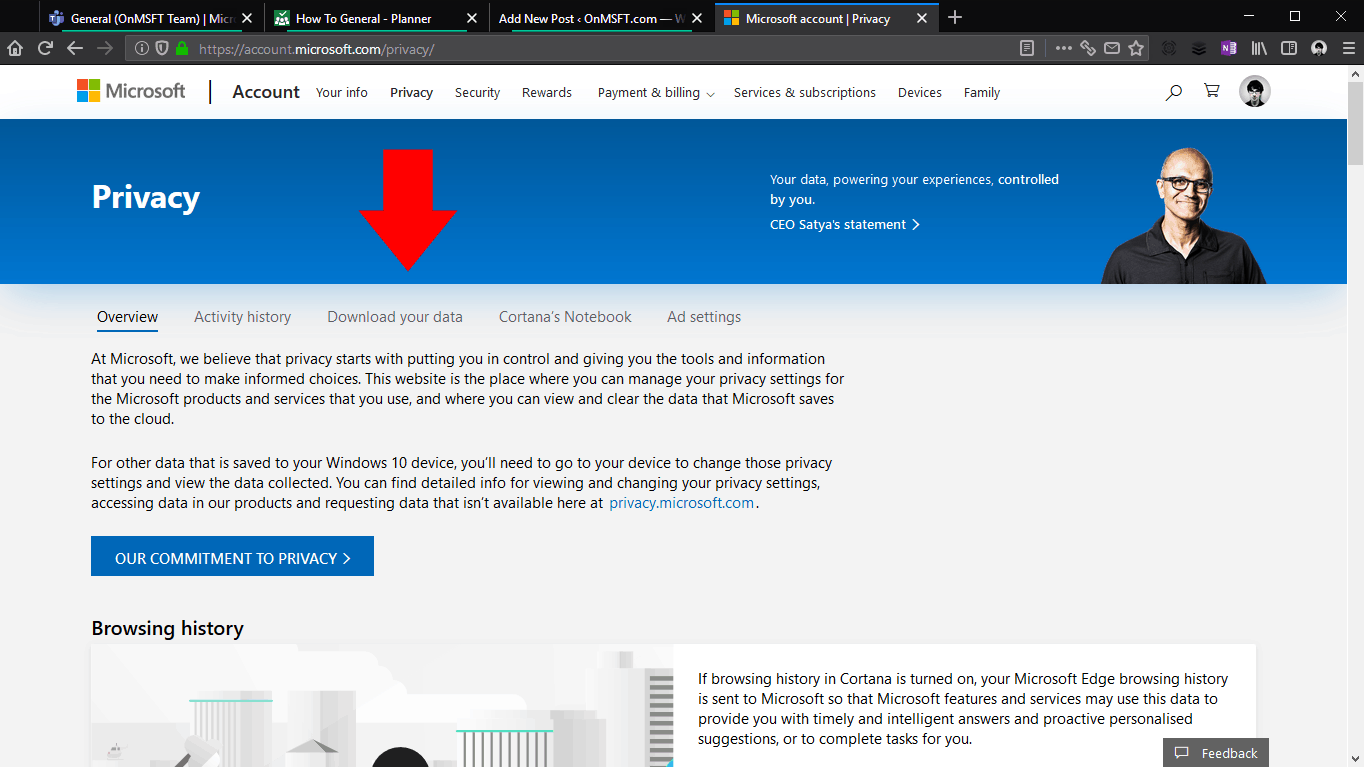Open the page actions three-dot menu
The height and width of the screenshot is (767, 1364).
pos(1063,48)
